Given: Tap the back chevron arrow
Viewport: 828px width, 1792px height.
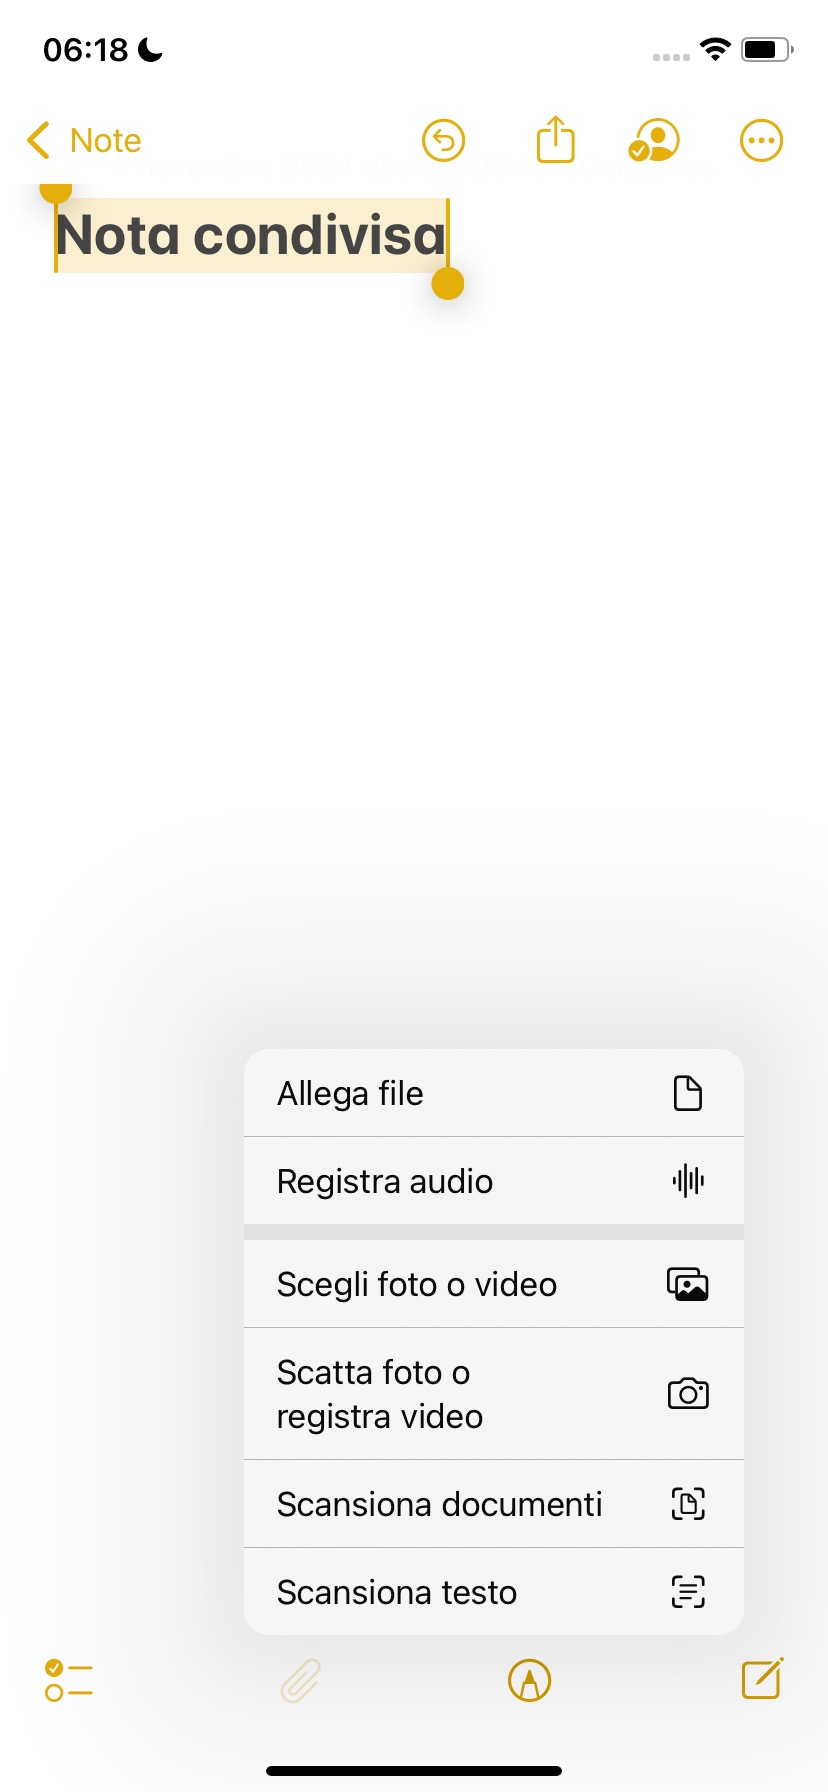Looking at the screenshot, I should [x=39, y=141].
